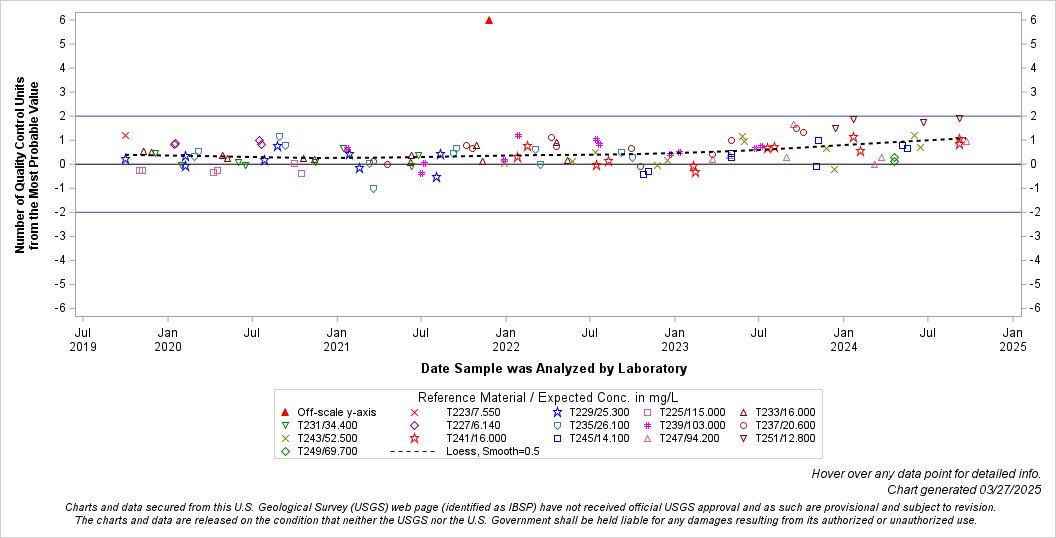1056x538 pixels.
Task: Select the red X T223 data point in 2019
Action: pos(125,135)
